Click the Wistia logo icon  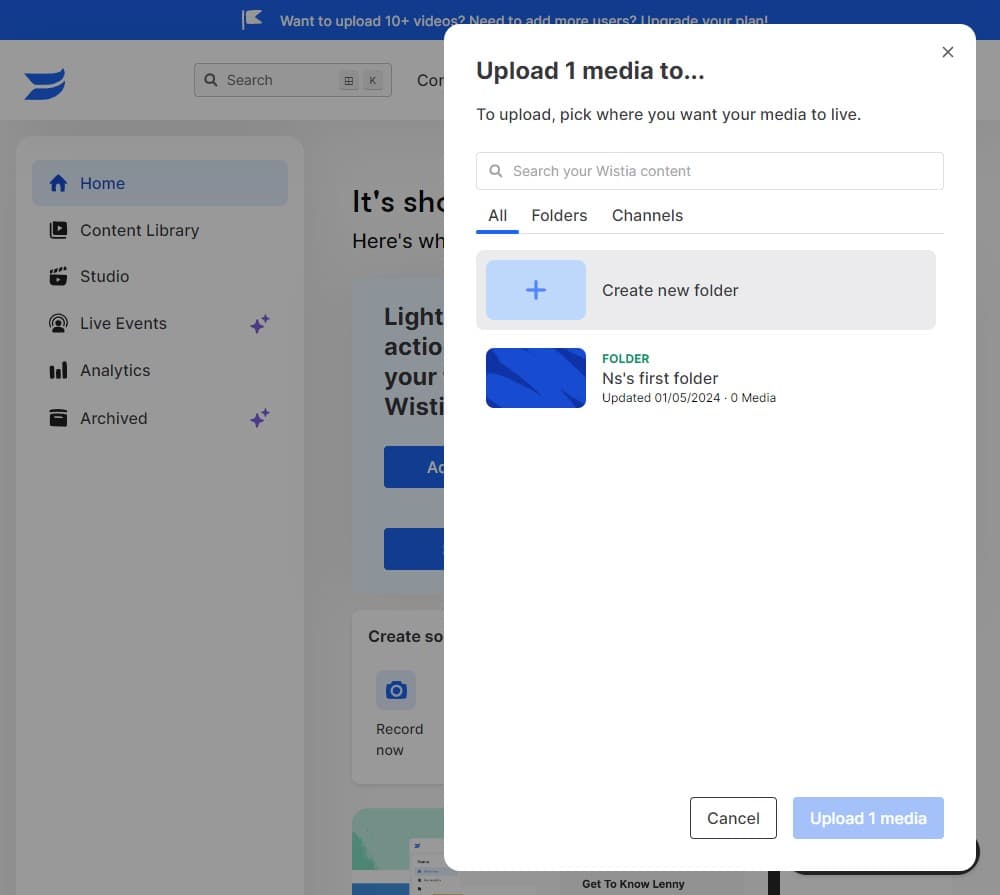[45, 84]
